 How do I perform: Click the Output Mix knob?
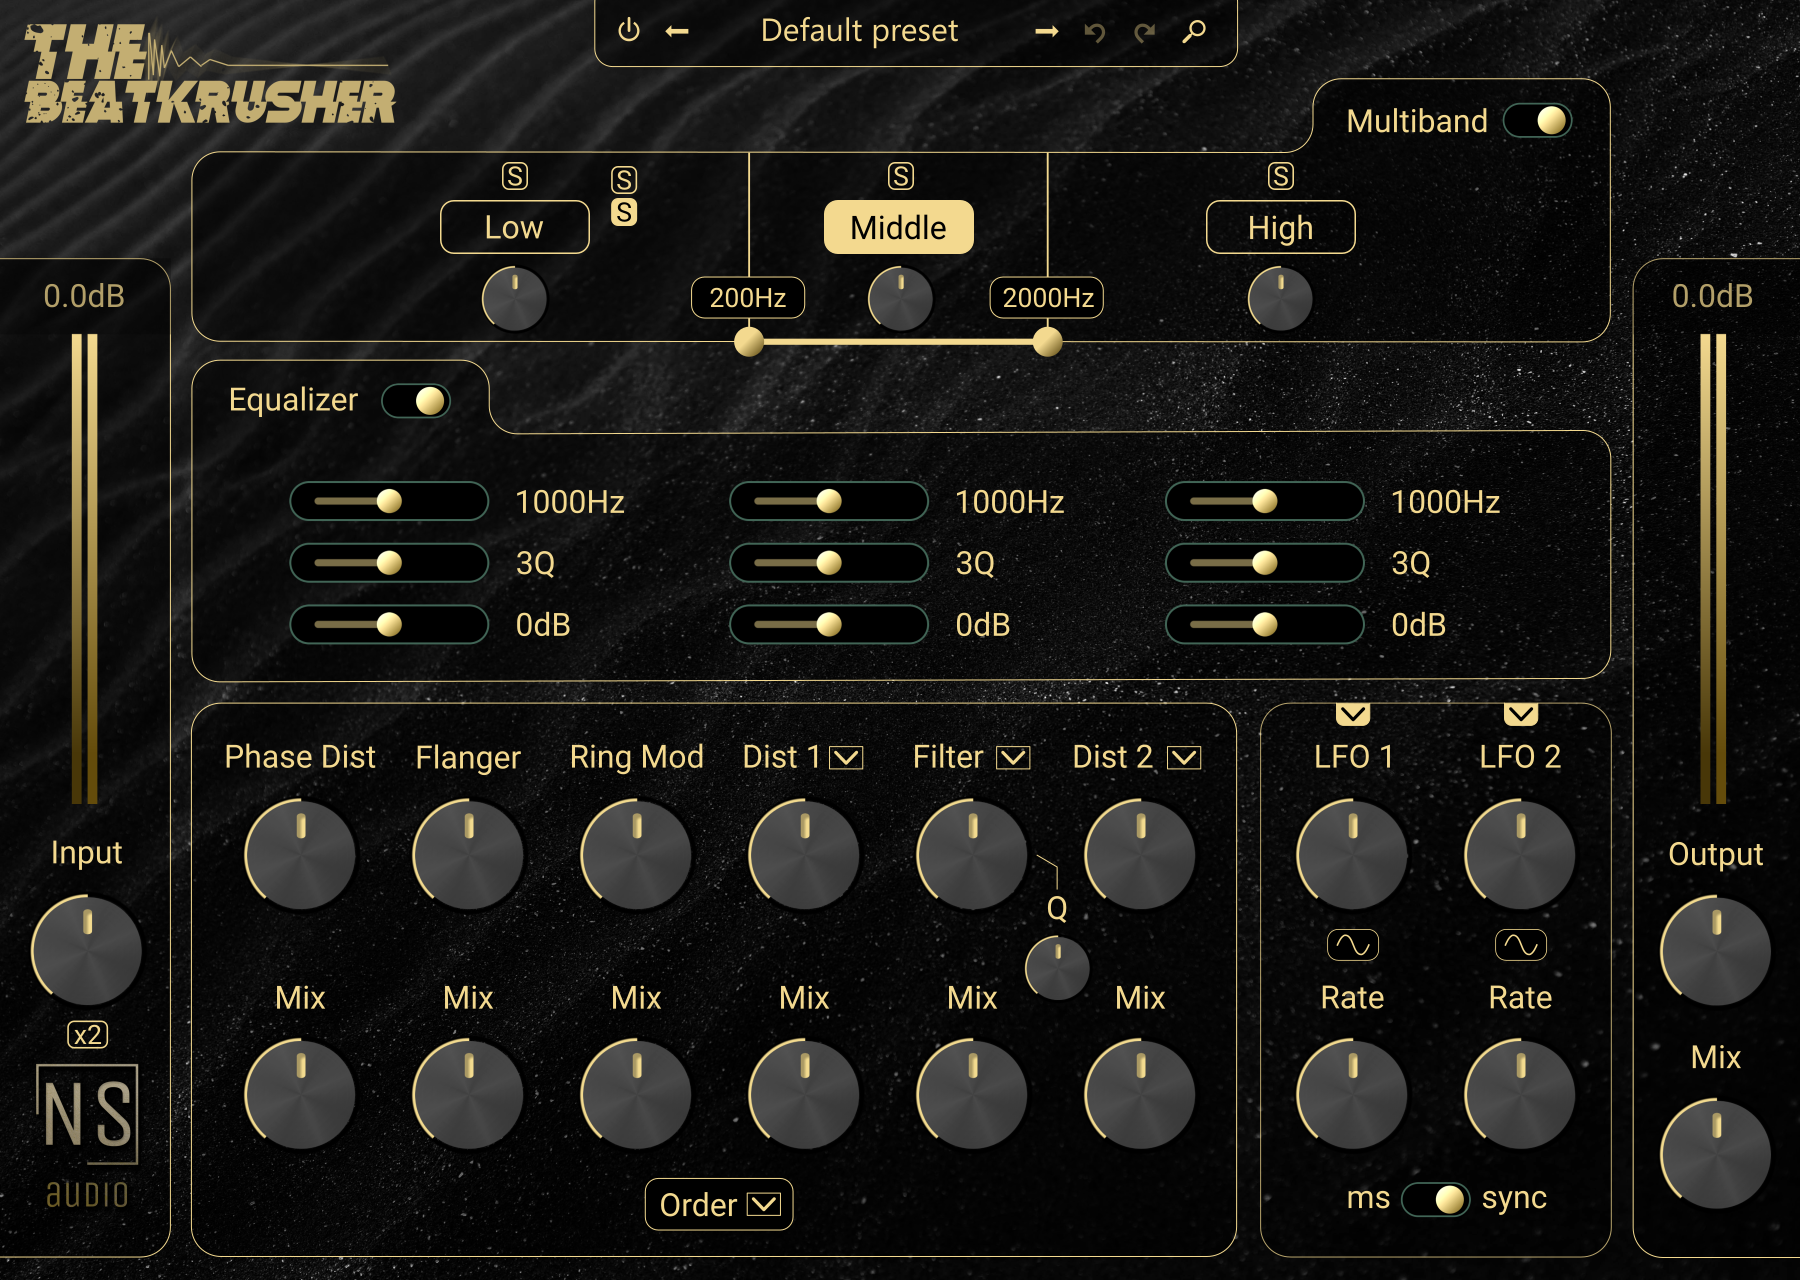point(1716,1155)
